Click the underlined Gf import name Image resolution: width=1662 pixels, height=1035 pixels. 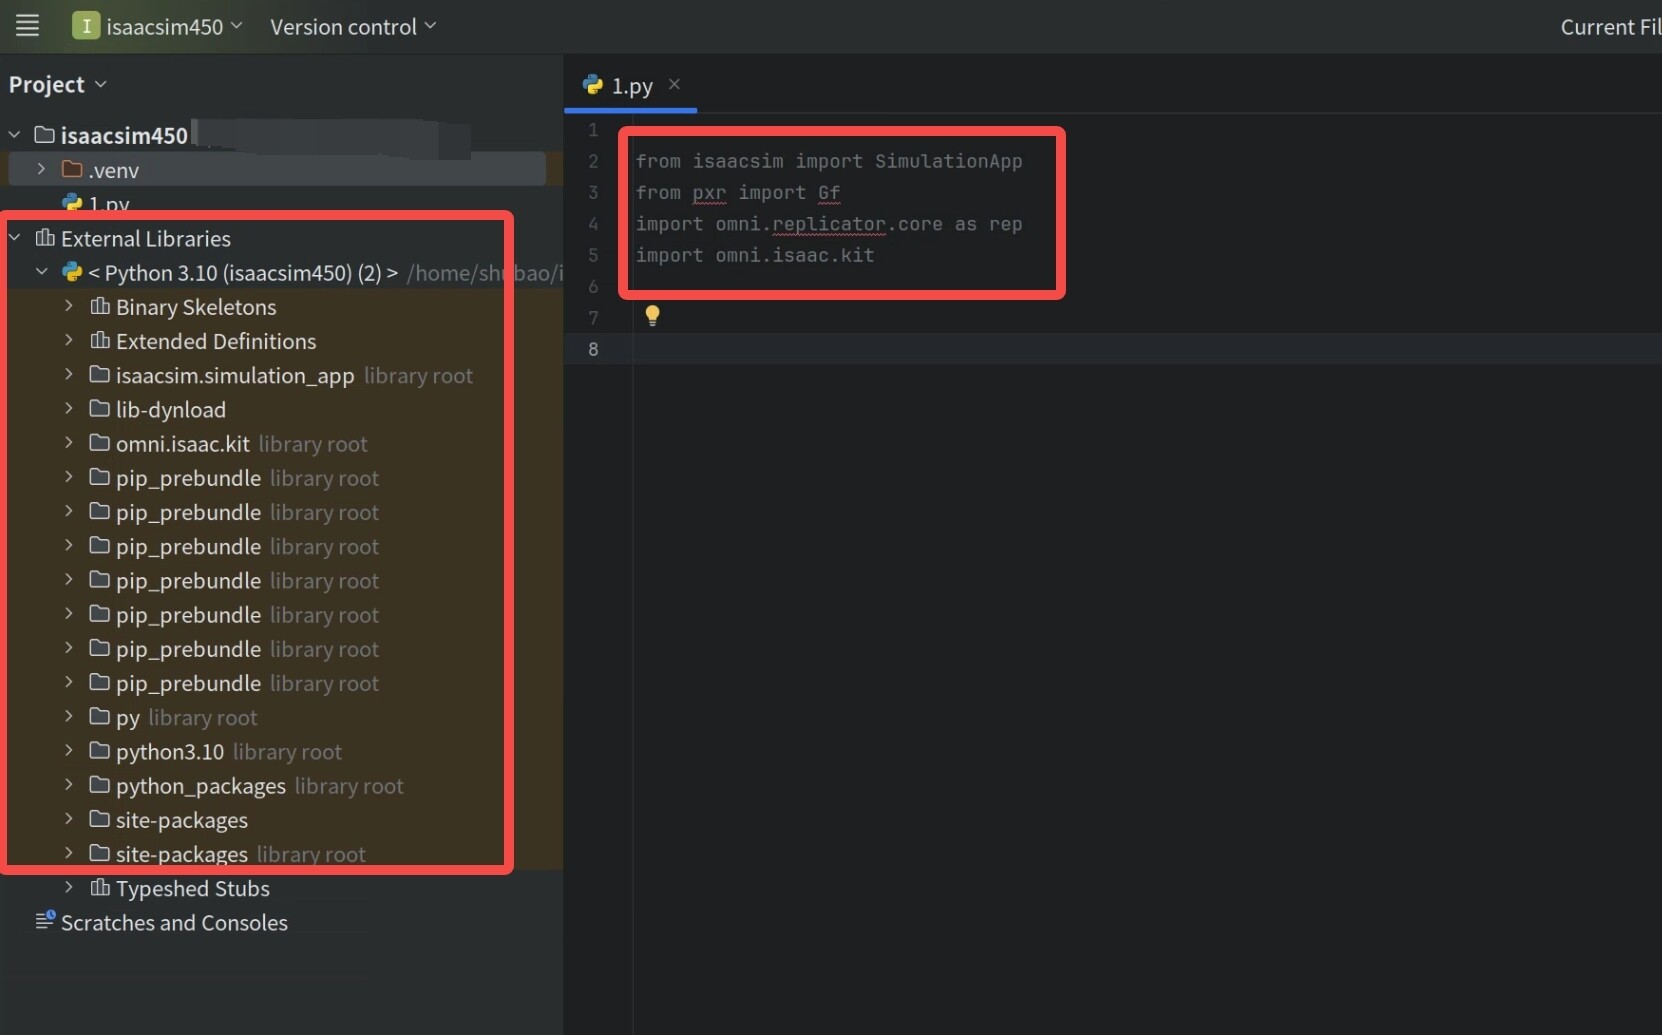coord(829,193)
